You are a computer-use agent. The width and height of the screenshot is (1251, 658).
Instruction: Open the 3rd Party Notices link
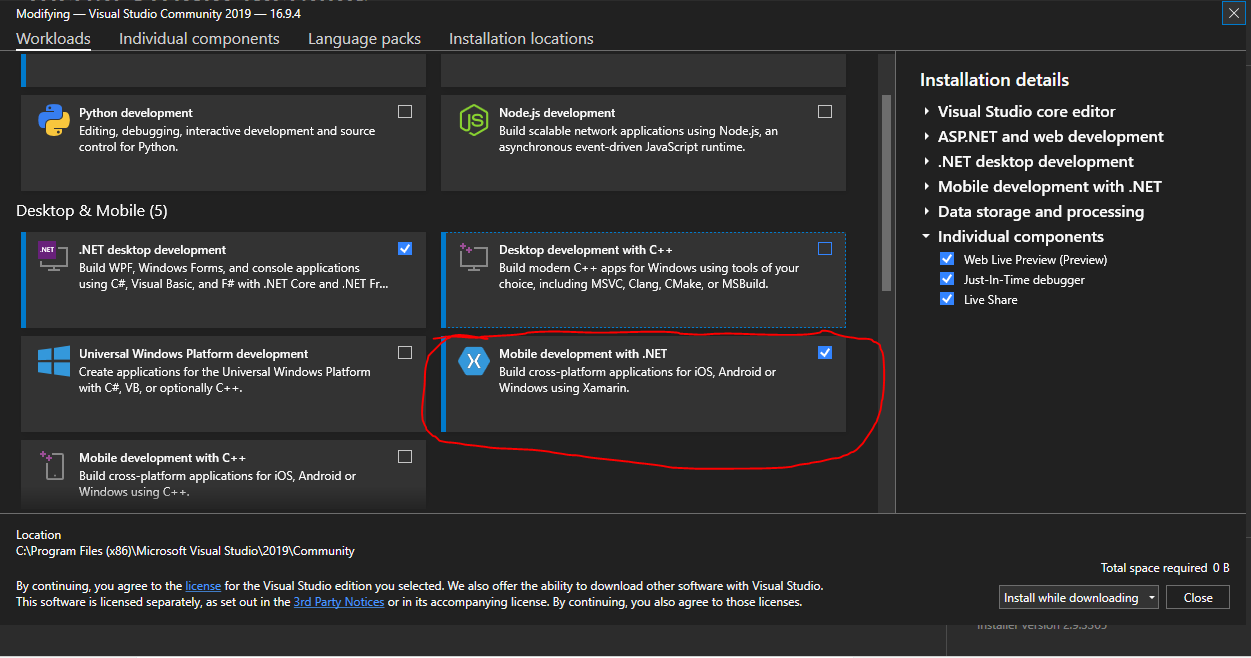pos(339,602)
